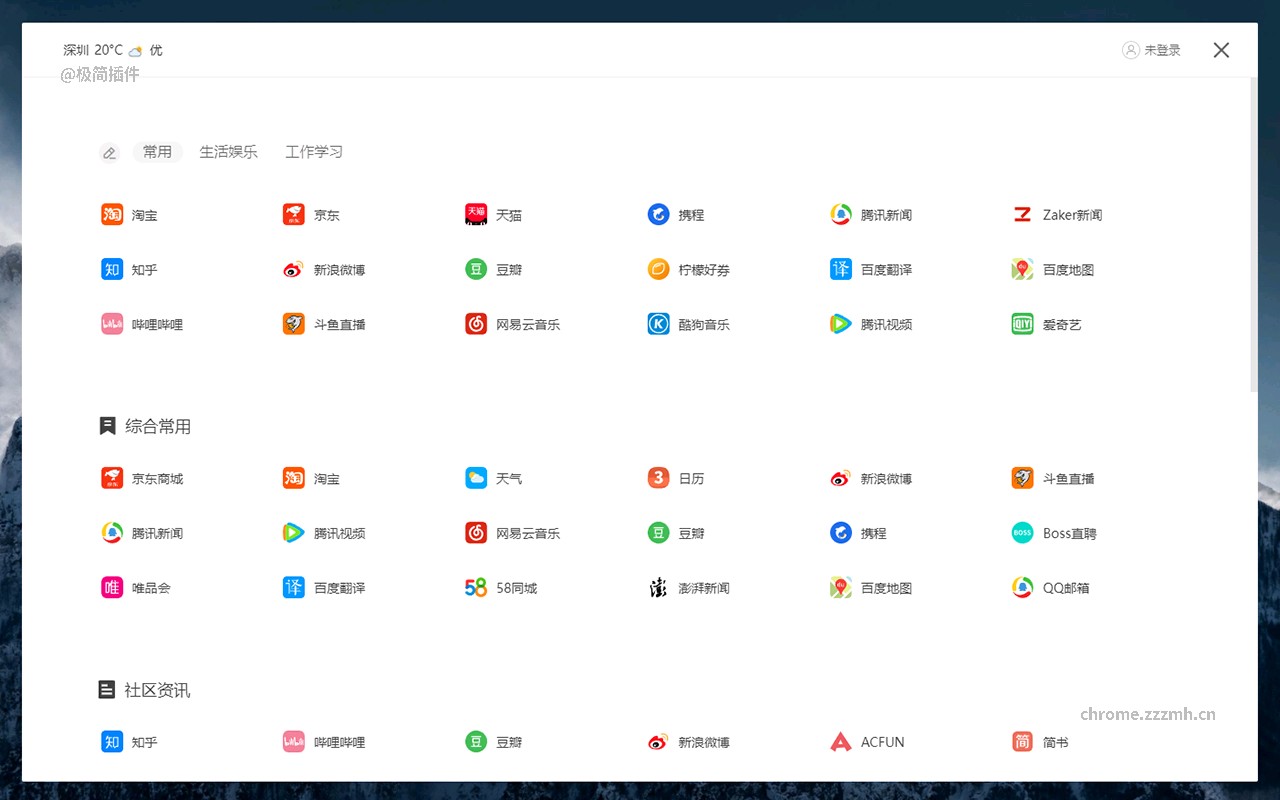
Task: Open 腾讯新闻 icon in the top favorites
Action: click(x=841, y=214)
